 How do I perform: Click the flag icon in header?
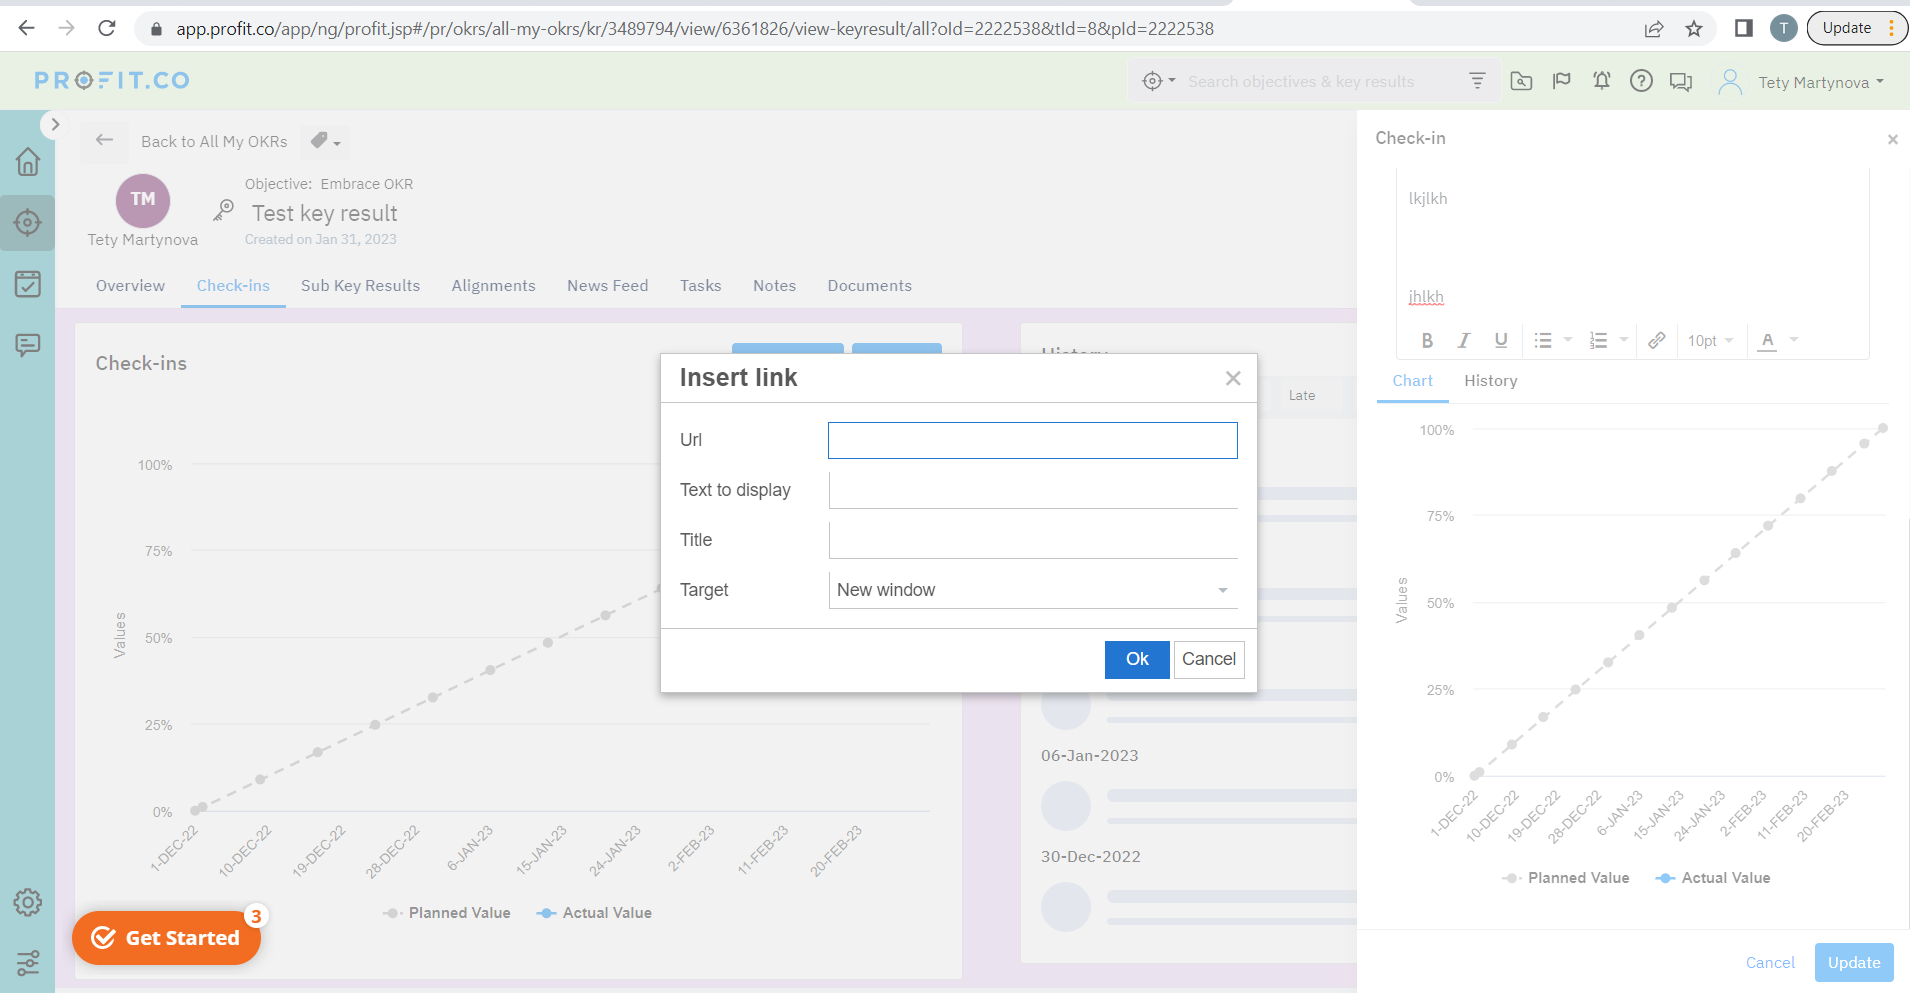(x=1561, y=81)
